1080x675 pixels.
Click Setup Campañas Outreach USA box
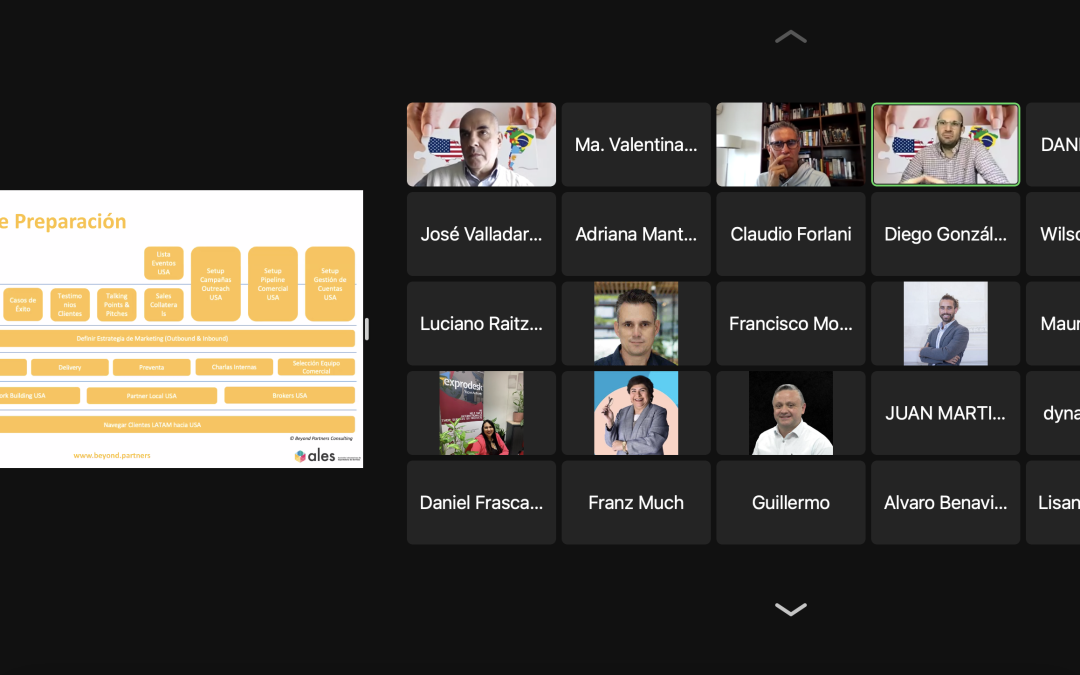(216, 284)
